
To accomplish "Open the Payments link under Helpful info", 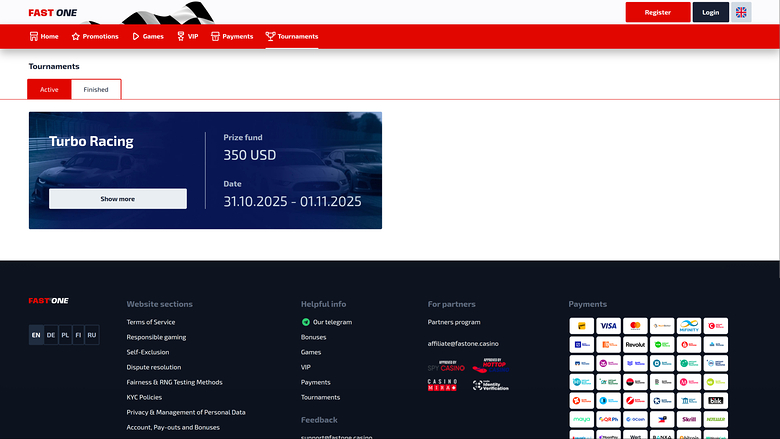I will point(315,382).
